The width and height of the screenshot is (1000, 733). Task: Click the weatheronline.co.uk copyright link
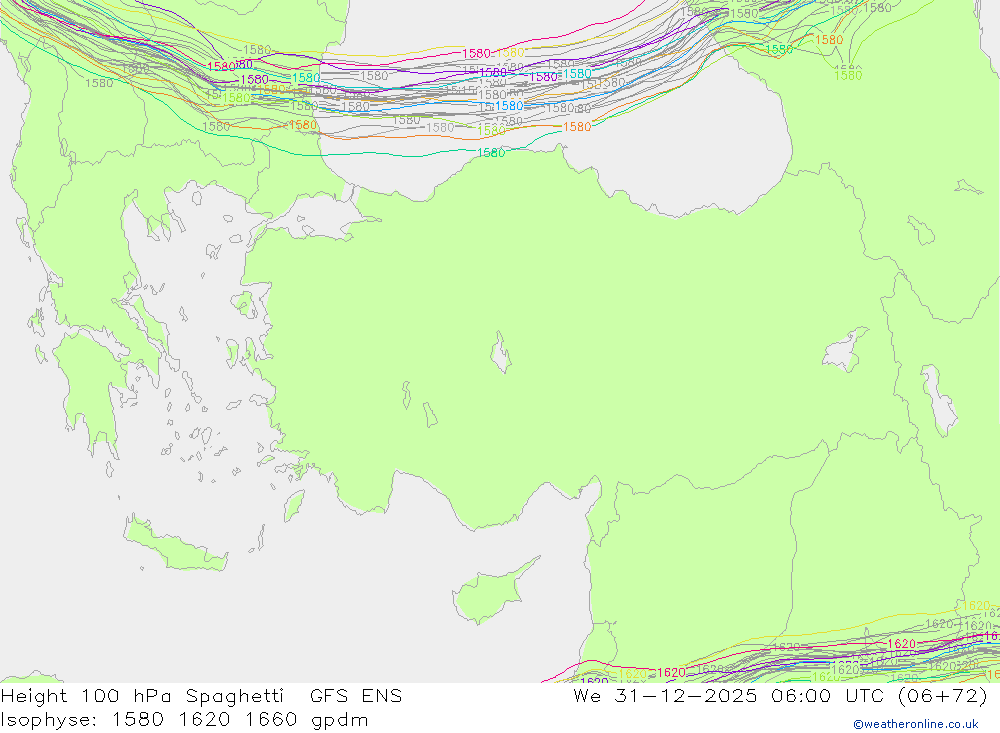click(x=916, y=724)
